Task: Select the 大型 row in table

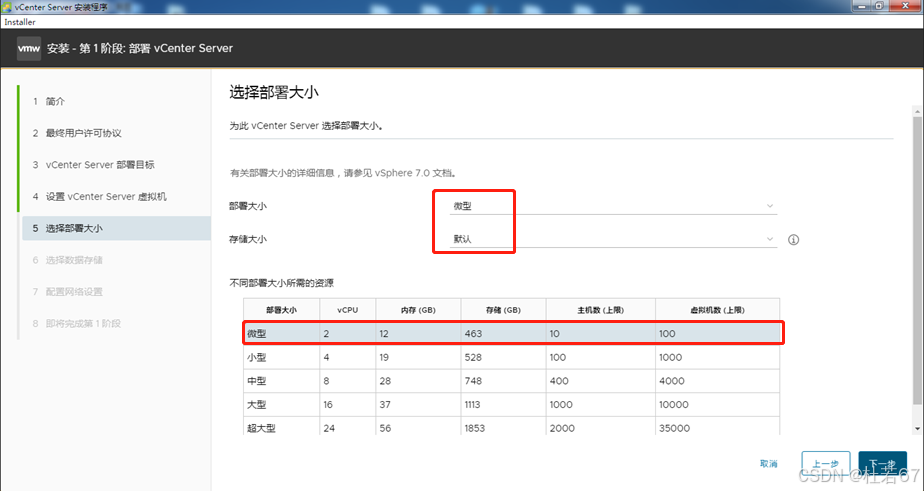Action: pyautogui.click(x=512, y=404)
